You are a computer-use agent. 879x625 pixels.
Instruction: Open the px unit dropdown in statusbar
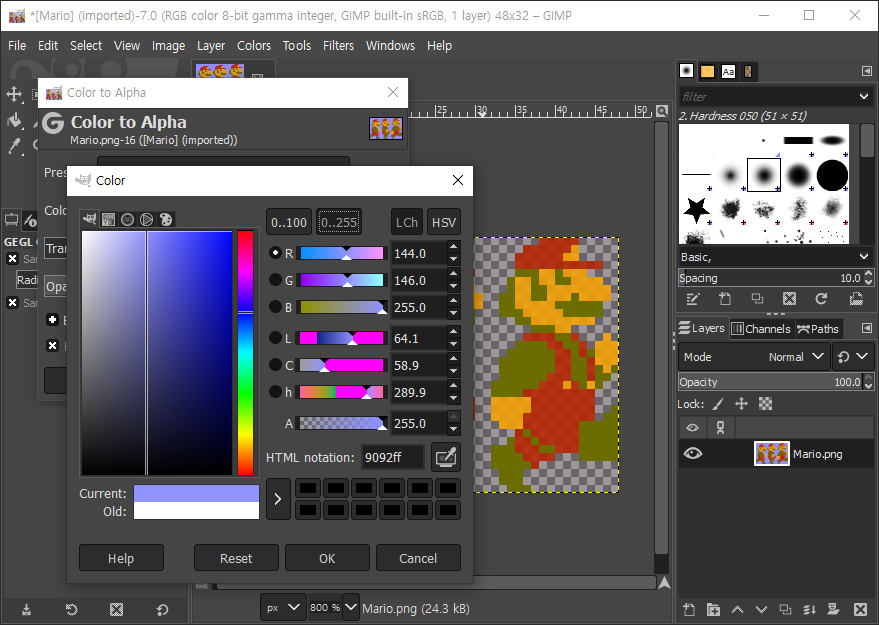pos(283,608)
